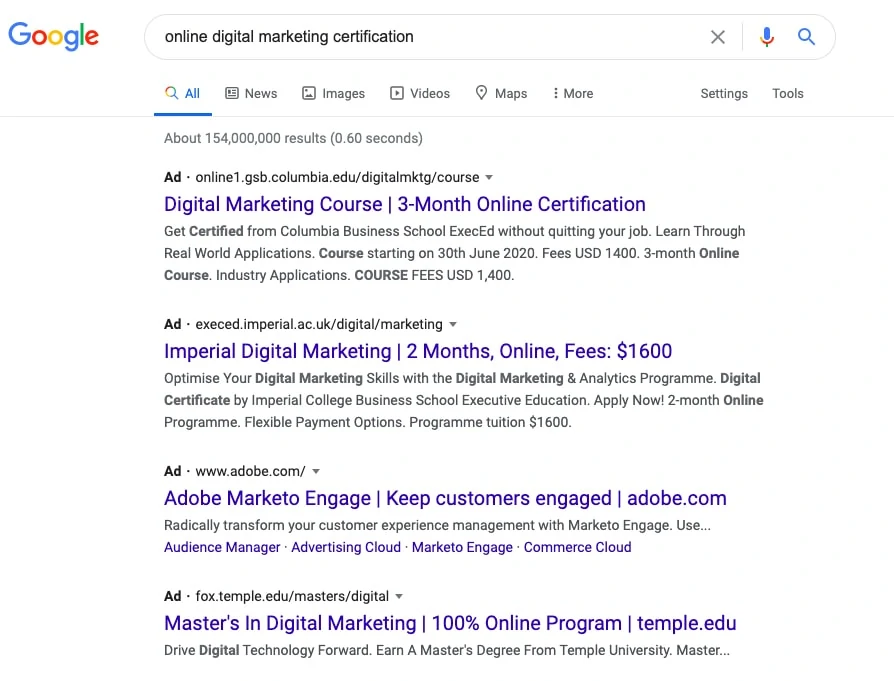
Task: Open Imperial Digital Marketing ad link
Action: point(418,351)
